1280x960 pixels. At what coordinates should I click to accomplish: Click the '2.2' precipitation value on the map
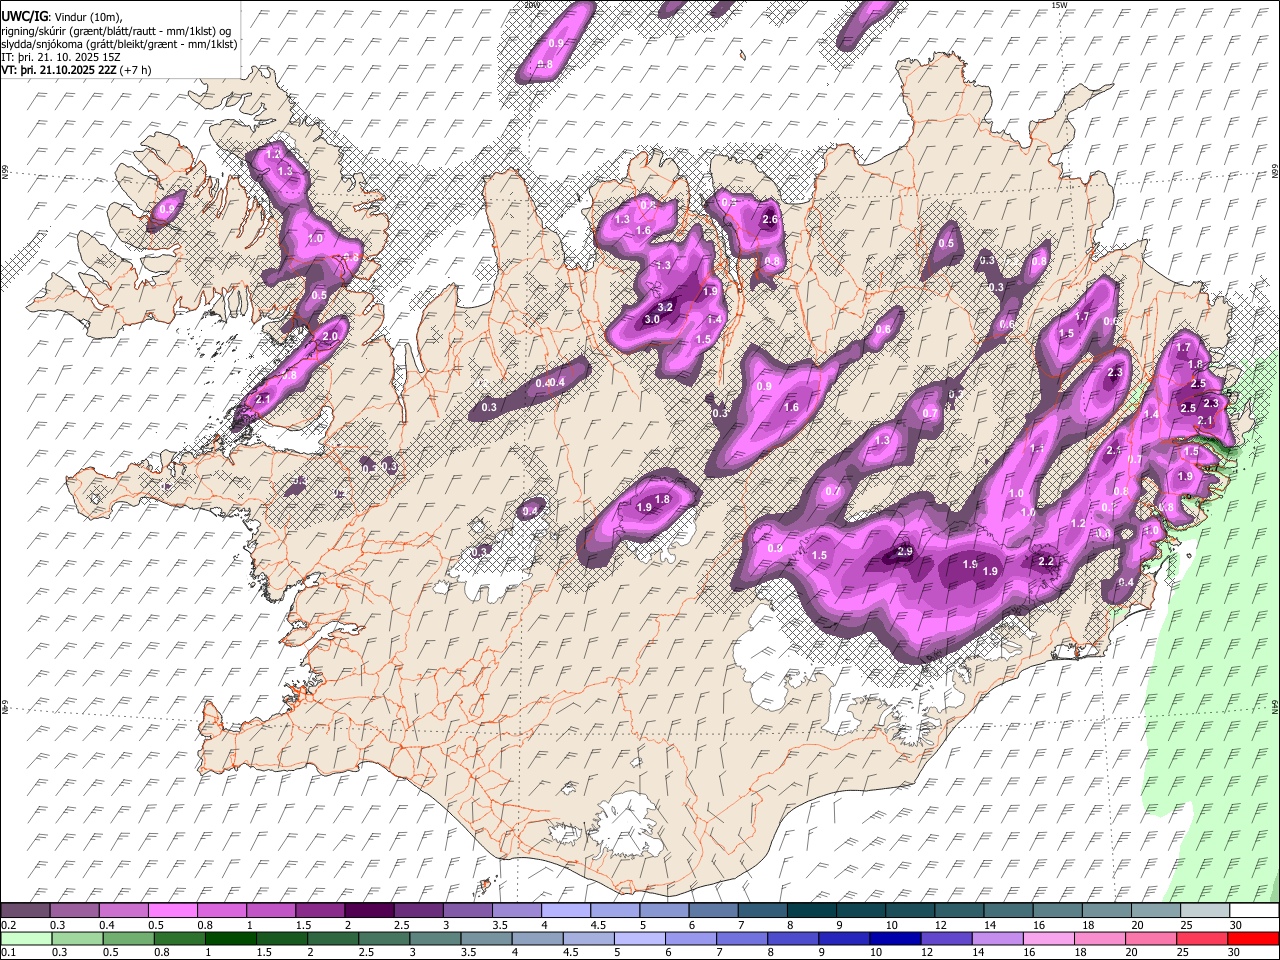click(x=1047, y=562)
